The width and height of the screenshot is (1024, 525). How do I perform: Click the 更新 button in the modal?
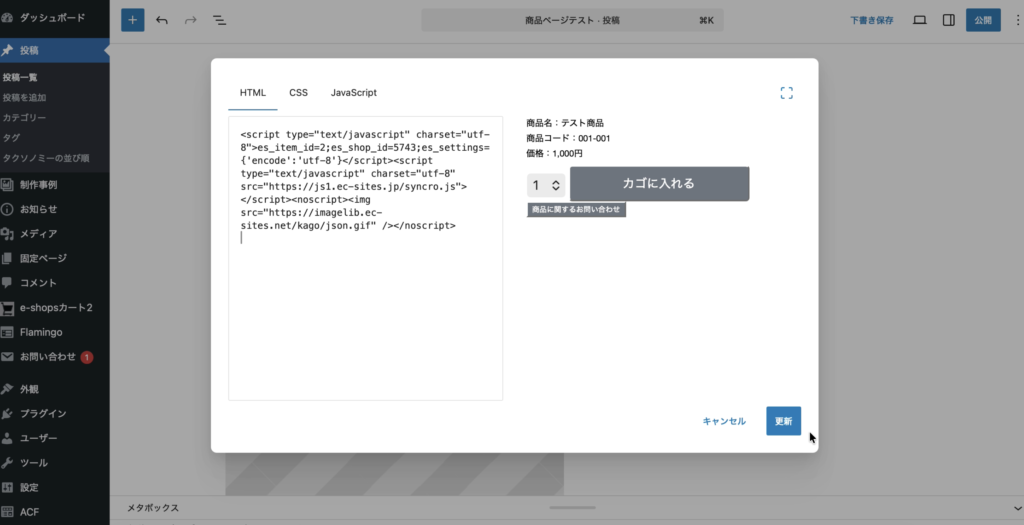pyautogui.click(x=783, y=421)
